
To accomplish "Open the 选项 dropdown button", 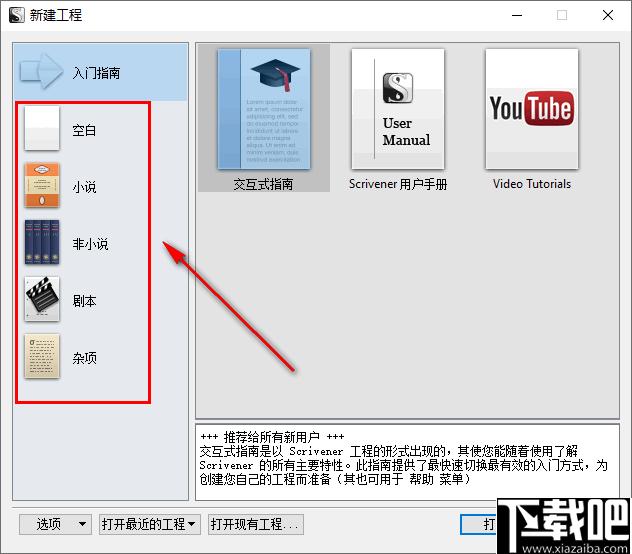I will point(55,524).
